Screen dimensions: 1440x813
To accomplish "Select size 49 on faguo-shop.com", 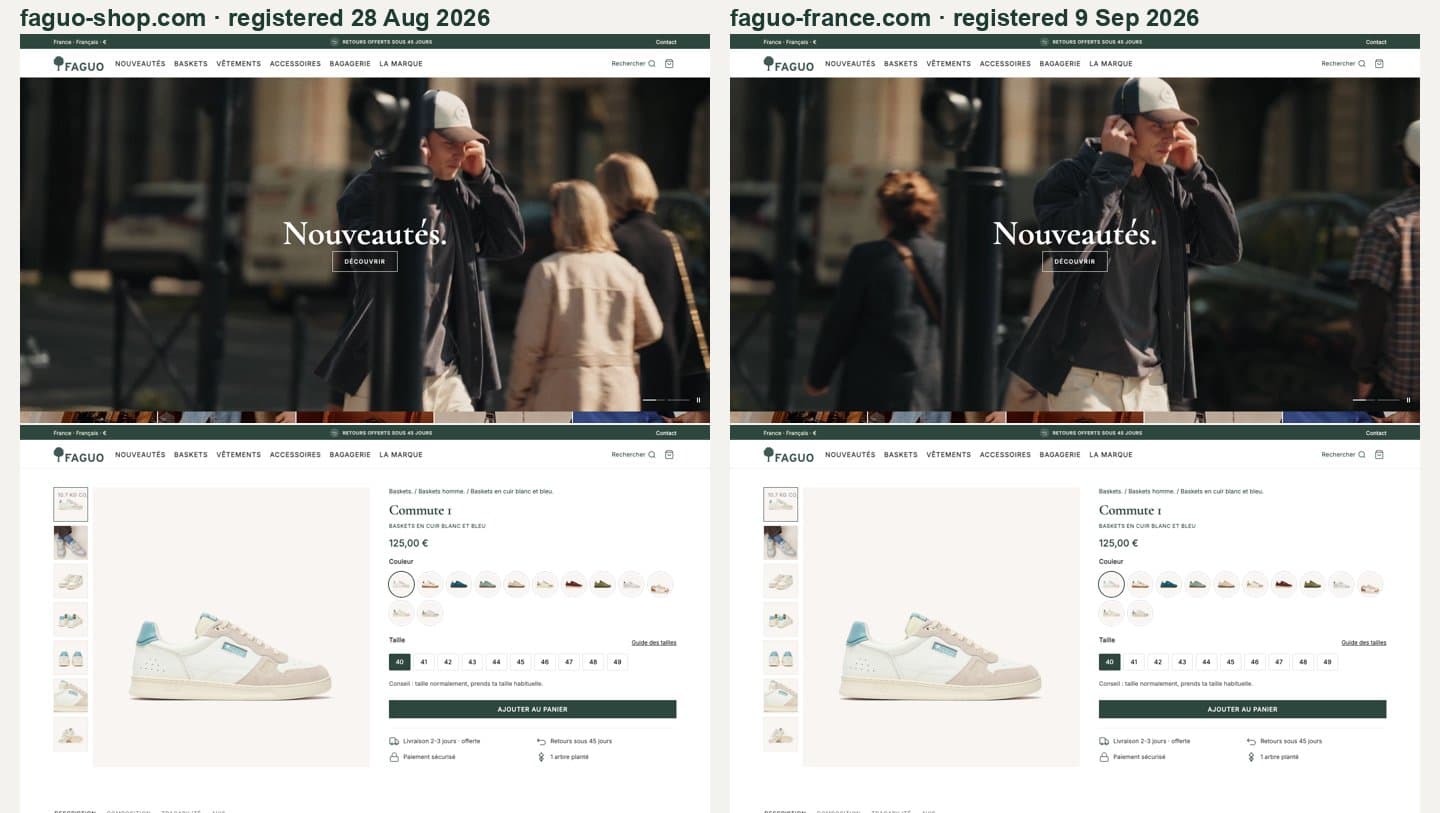I will click(617, 662).
